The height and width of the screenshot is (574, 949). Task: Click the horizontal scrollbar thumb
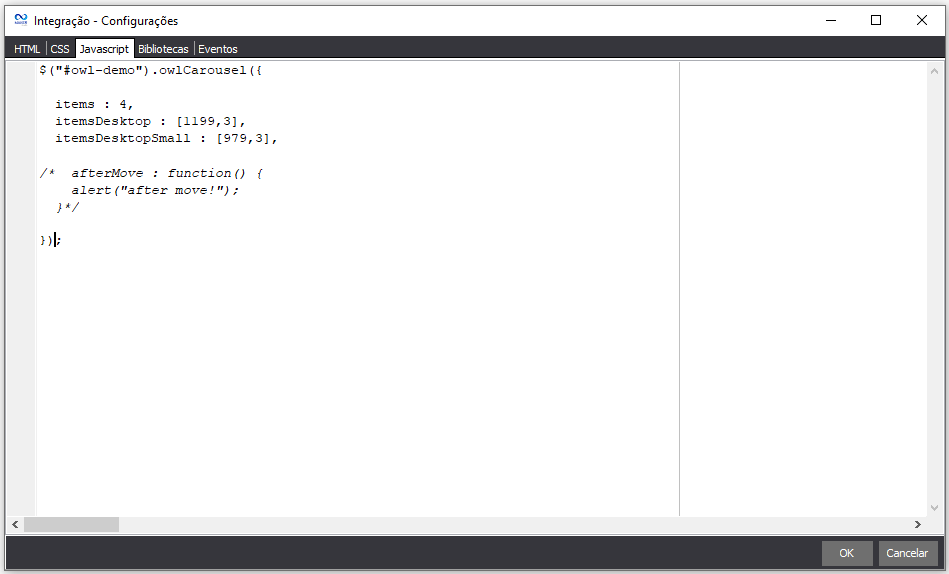click(x=71, y=525)
